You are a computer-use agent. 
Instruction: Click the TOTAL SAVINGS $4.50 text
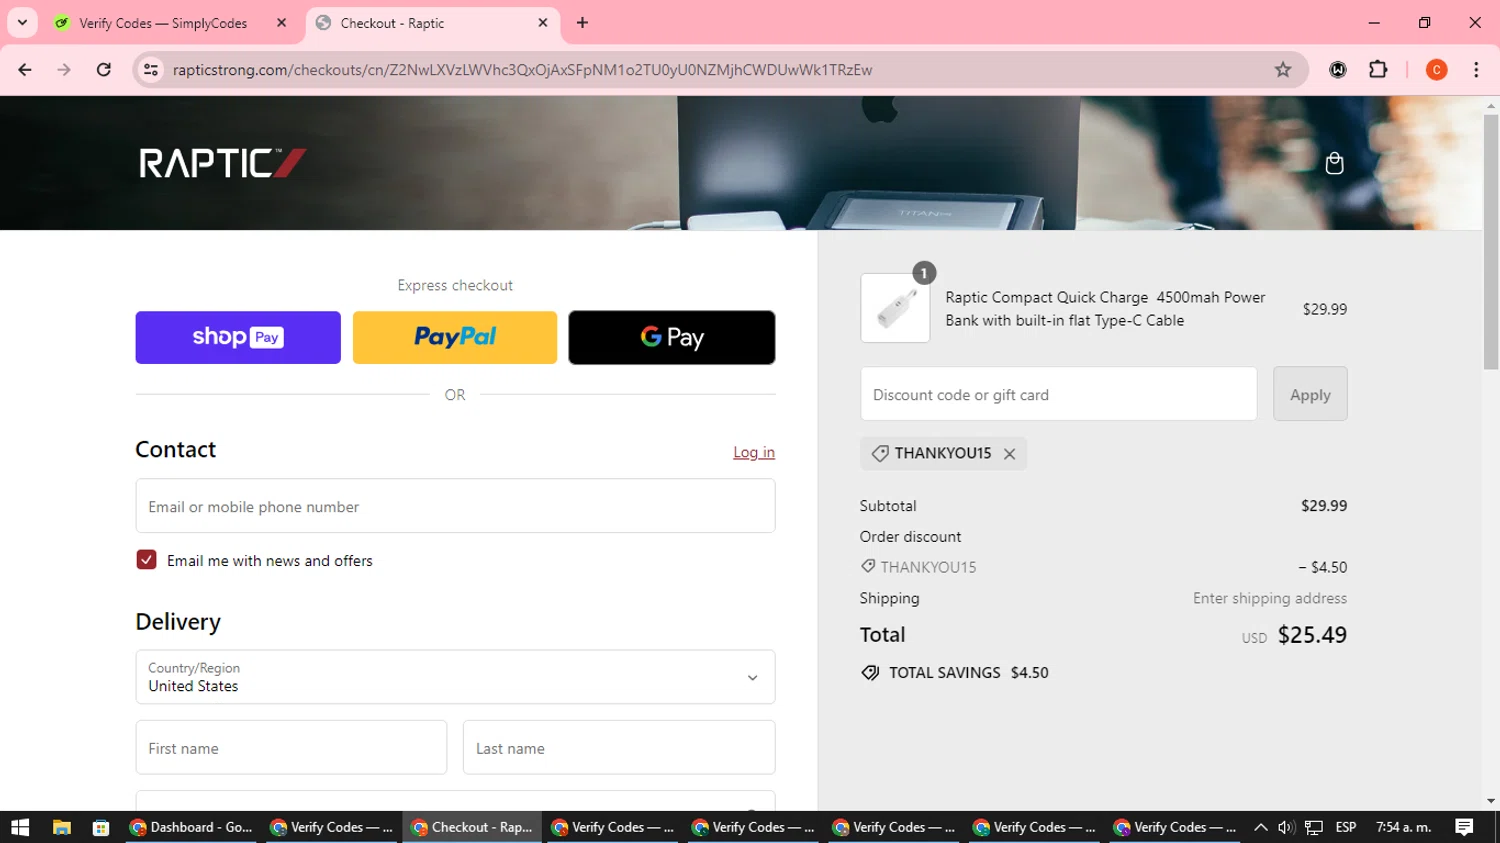[968, 673]
